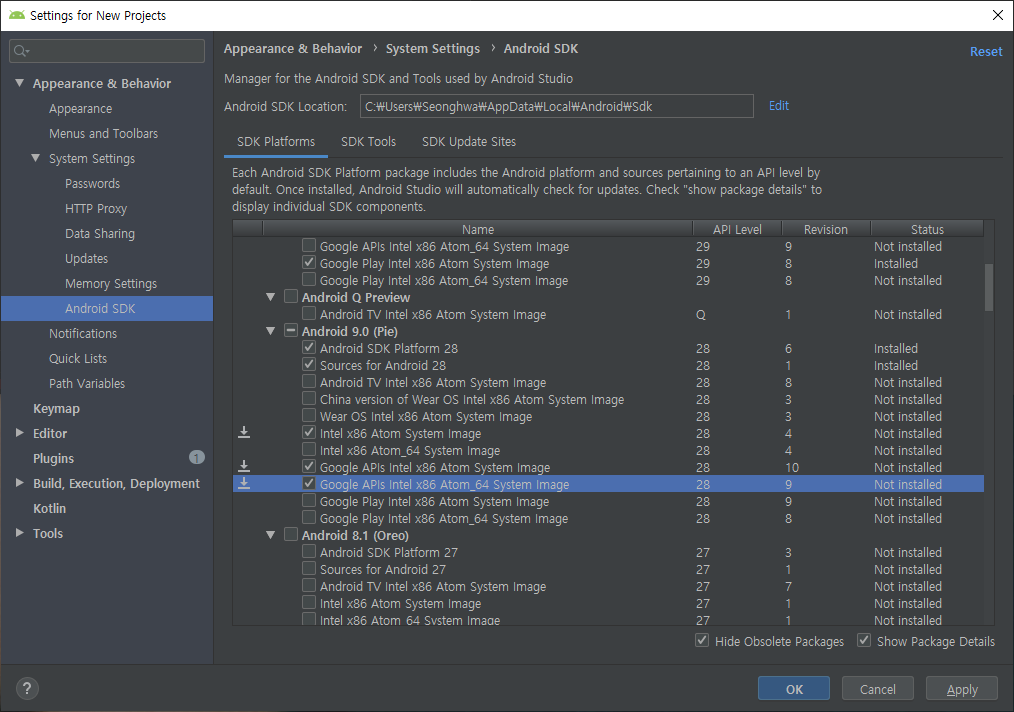Click the search magnifier icon in settings
This screenshot has height=712, width=1014.
[21, 51]
